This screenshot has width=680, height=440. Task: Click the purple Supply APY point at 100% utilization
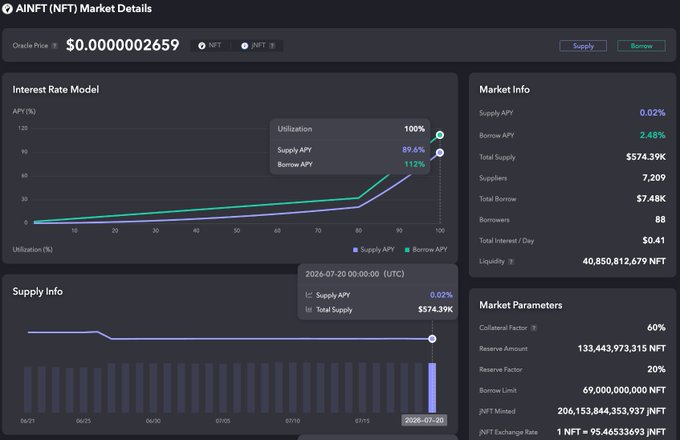pyautogui.click(x=440, y=153)
